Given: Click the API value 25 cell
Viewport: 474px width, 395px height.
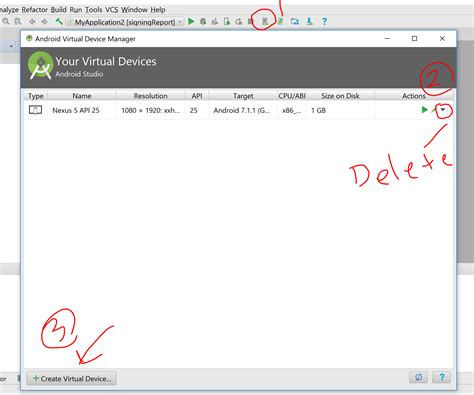Looking at the screenshot, I should click(194, 110).
